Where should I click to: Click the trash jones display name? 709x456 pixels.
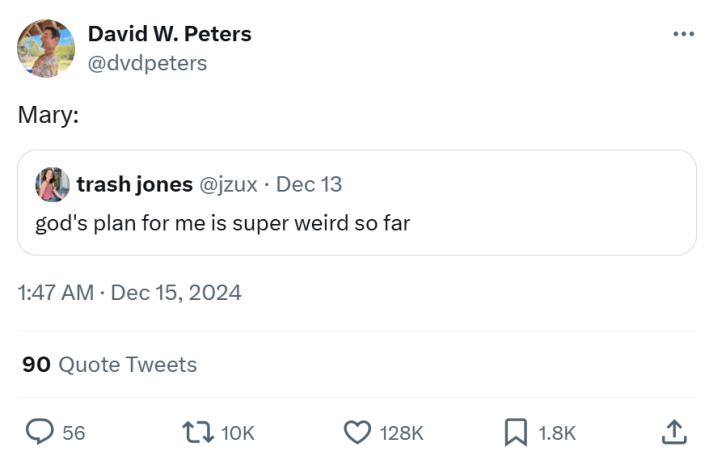[x=134, y=185]
